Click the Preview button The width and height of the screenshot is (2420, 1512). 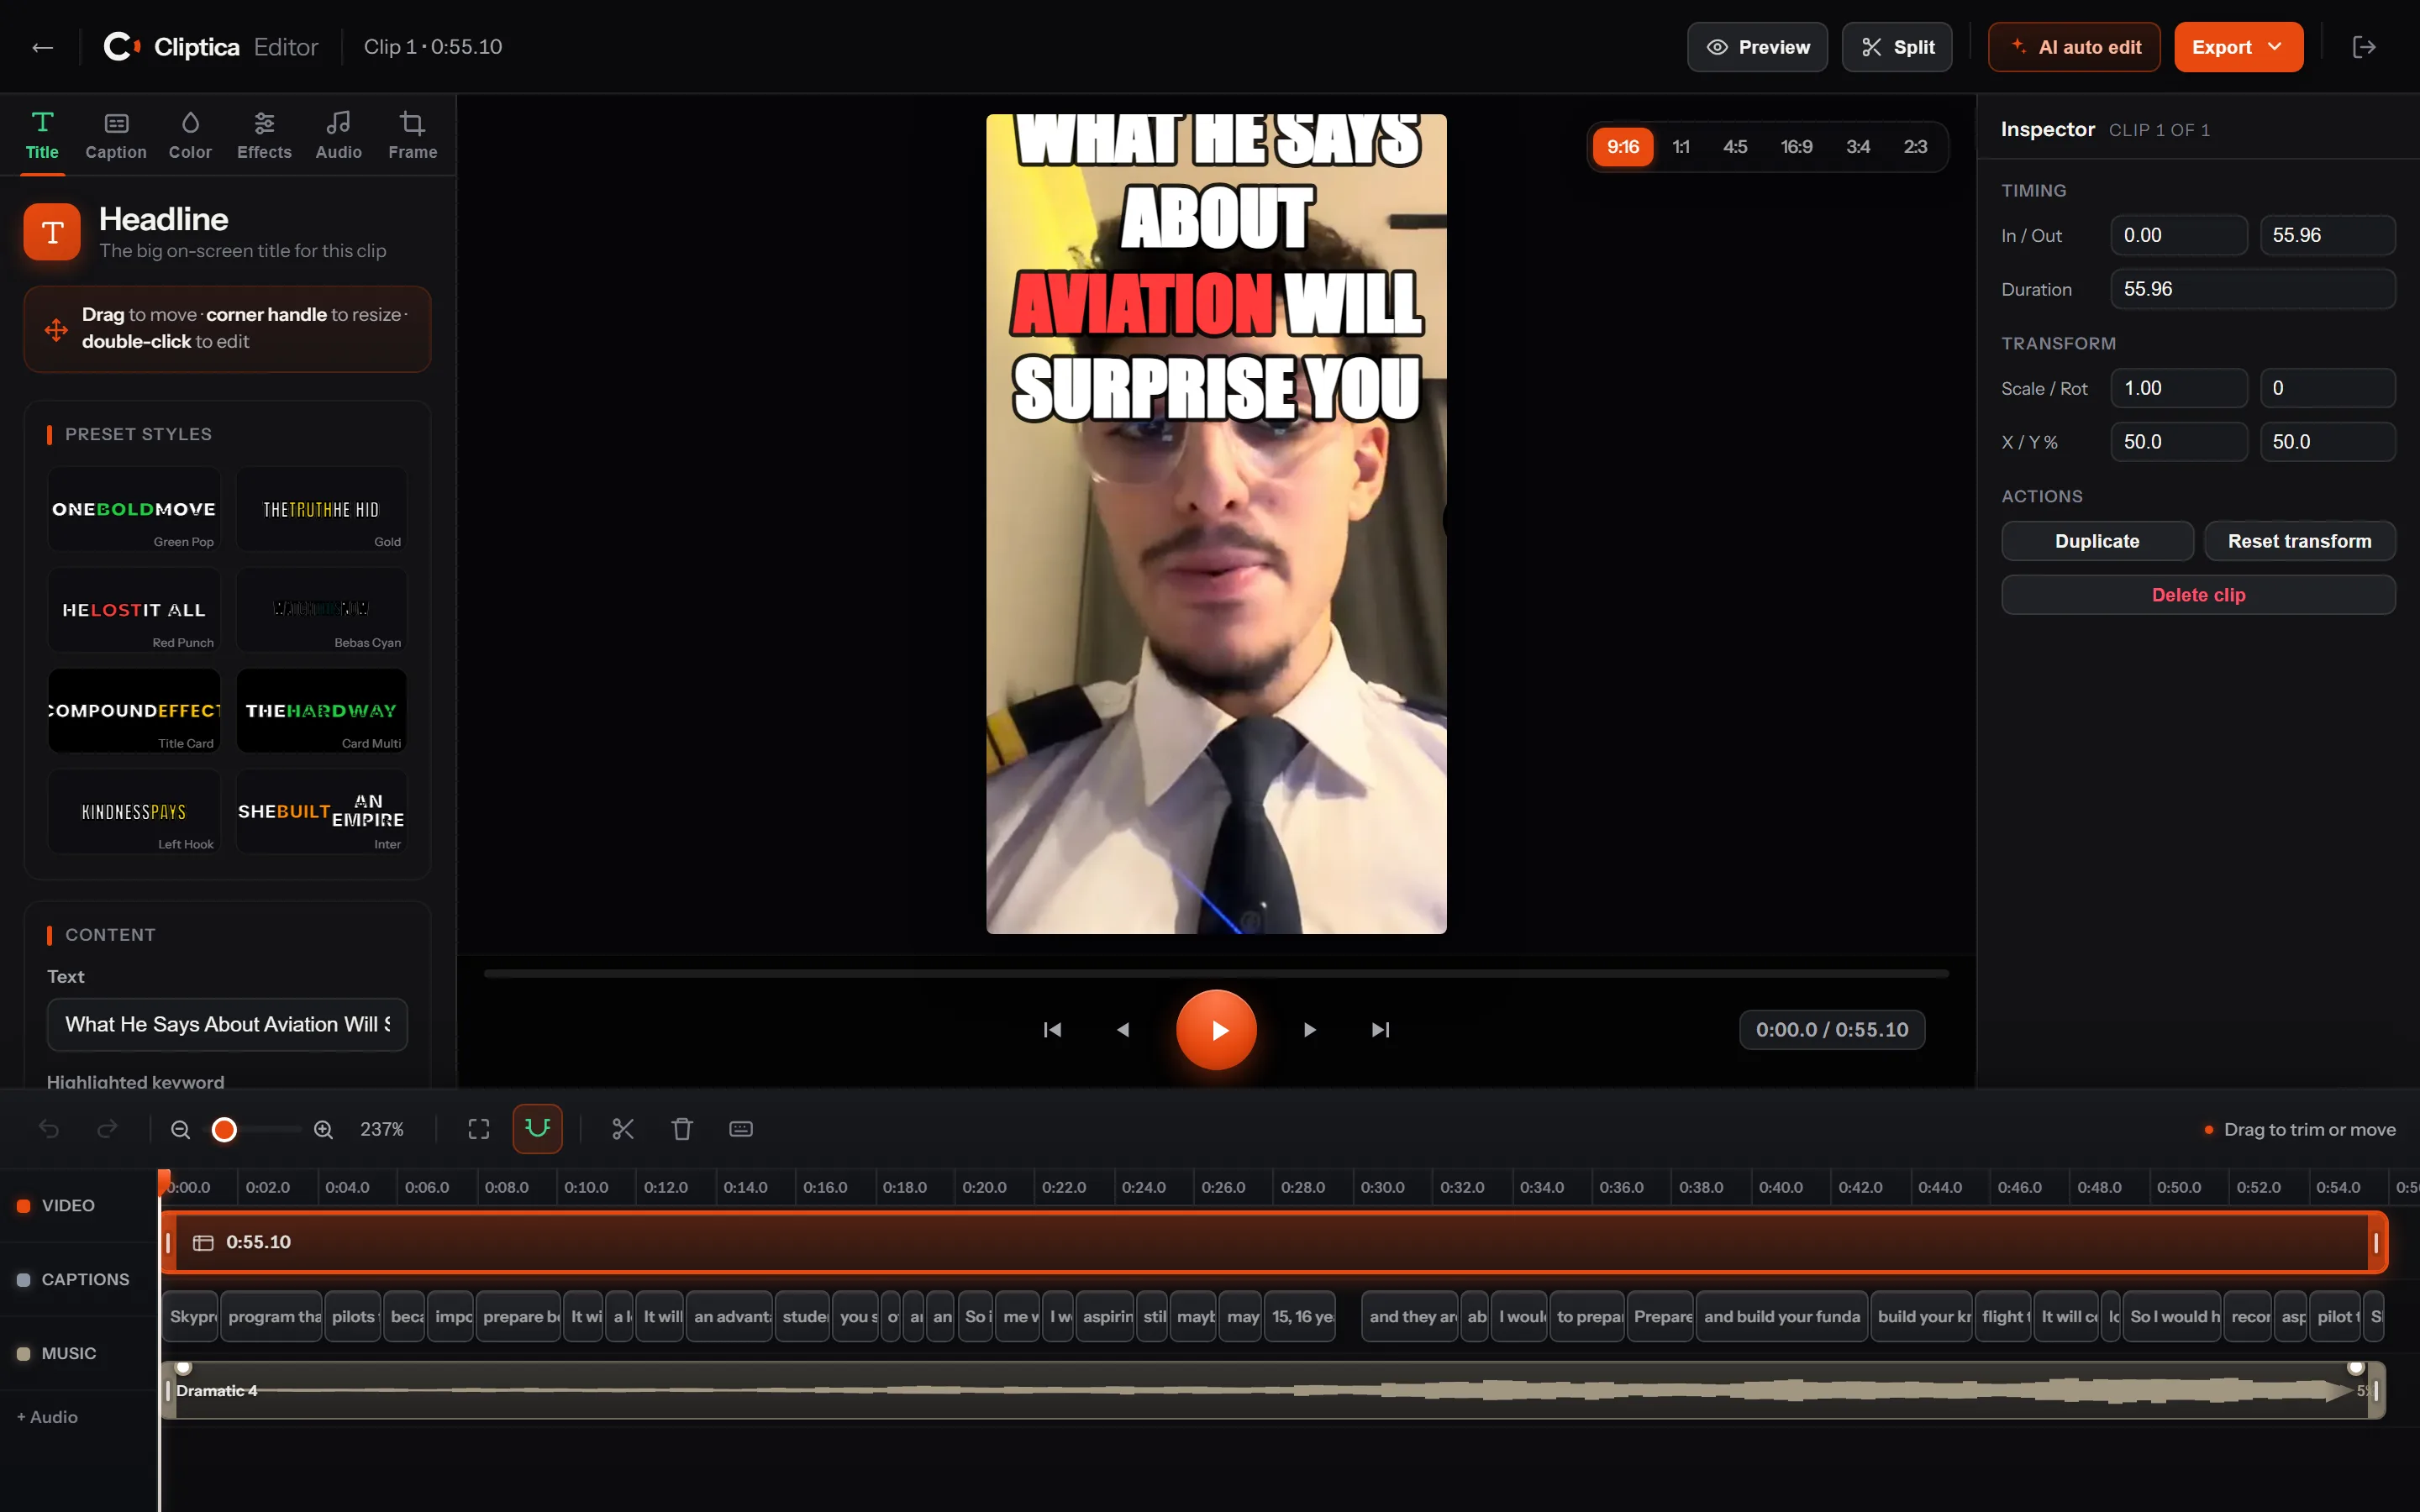coord(1757,47)
